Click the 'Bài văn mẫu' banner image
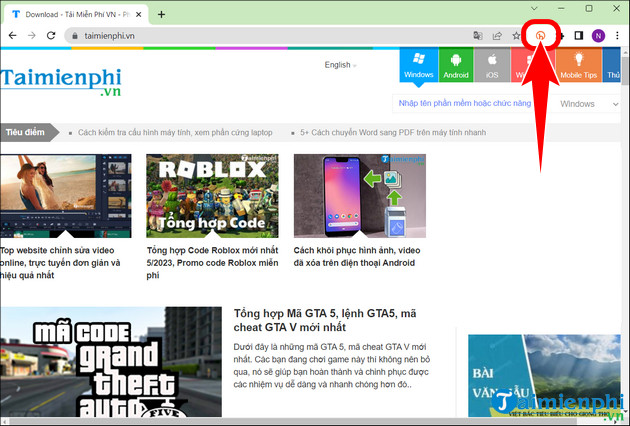Viewport: 630px width, 426px height. pyautogui.click(x=544, y=376)
